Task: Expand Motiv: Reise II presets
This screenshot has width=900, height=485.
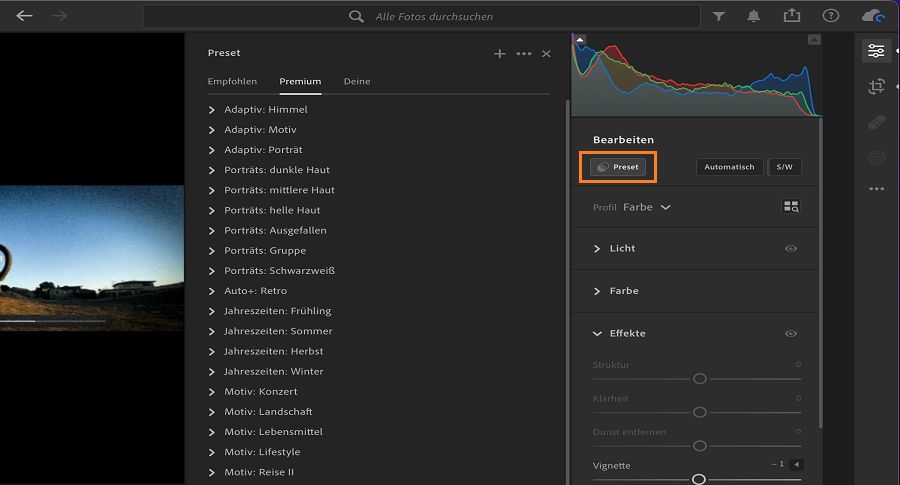Action: [x=211, y=472]
